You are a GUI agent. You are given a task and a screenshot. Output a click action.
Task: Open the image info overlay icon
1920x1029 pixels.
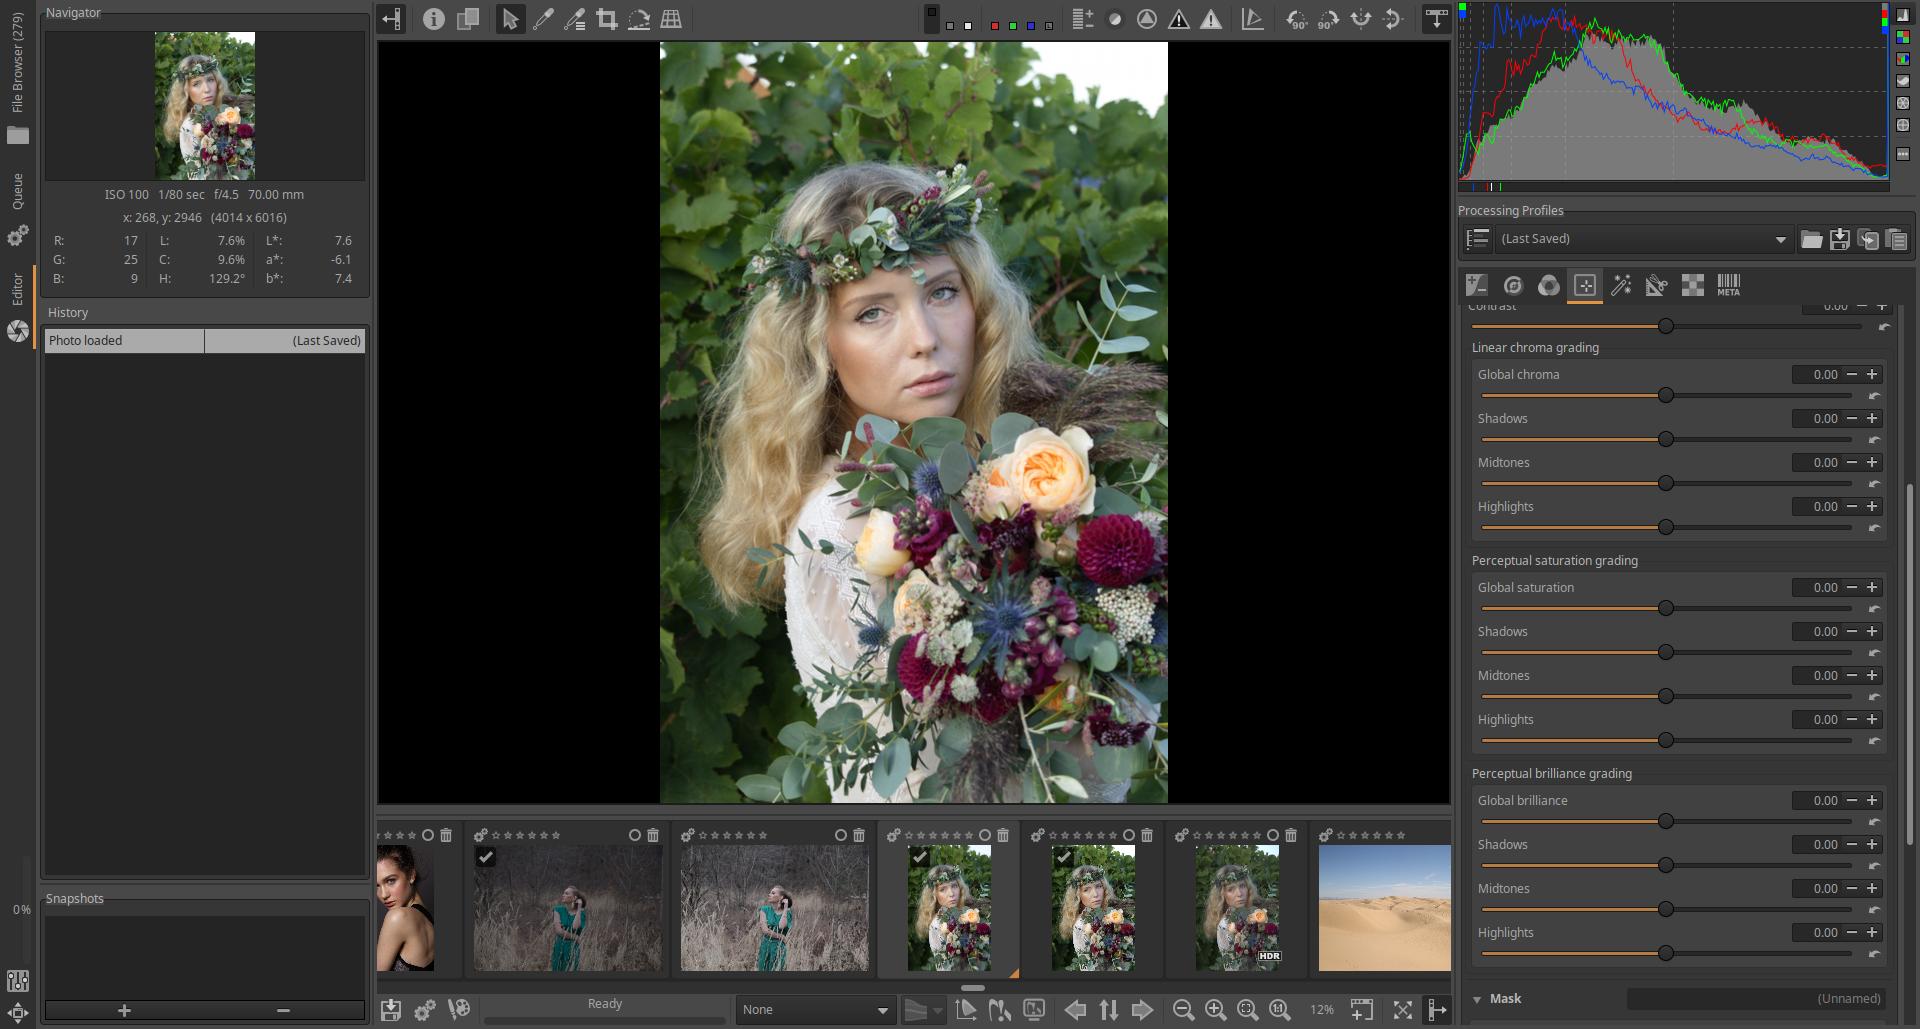click(x=433, y=19)
